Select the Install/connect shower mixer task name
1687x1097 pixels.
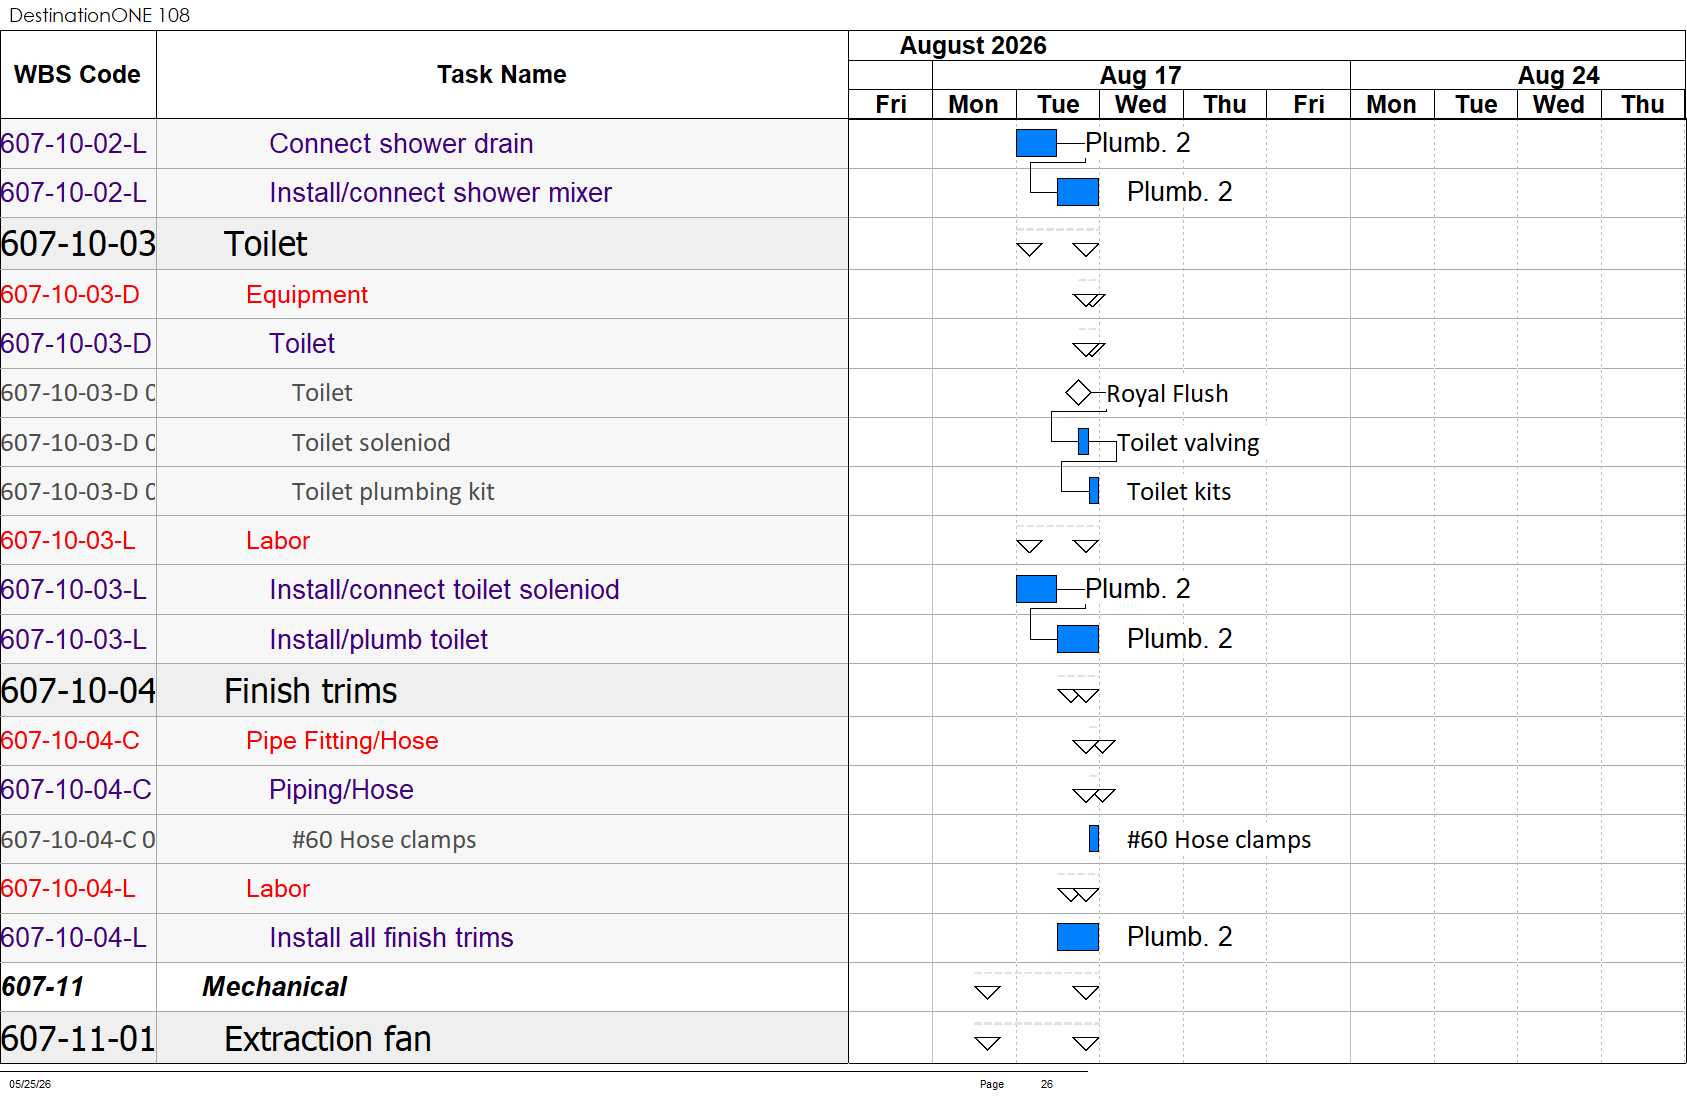[x=440, y=193]
